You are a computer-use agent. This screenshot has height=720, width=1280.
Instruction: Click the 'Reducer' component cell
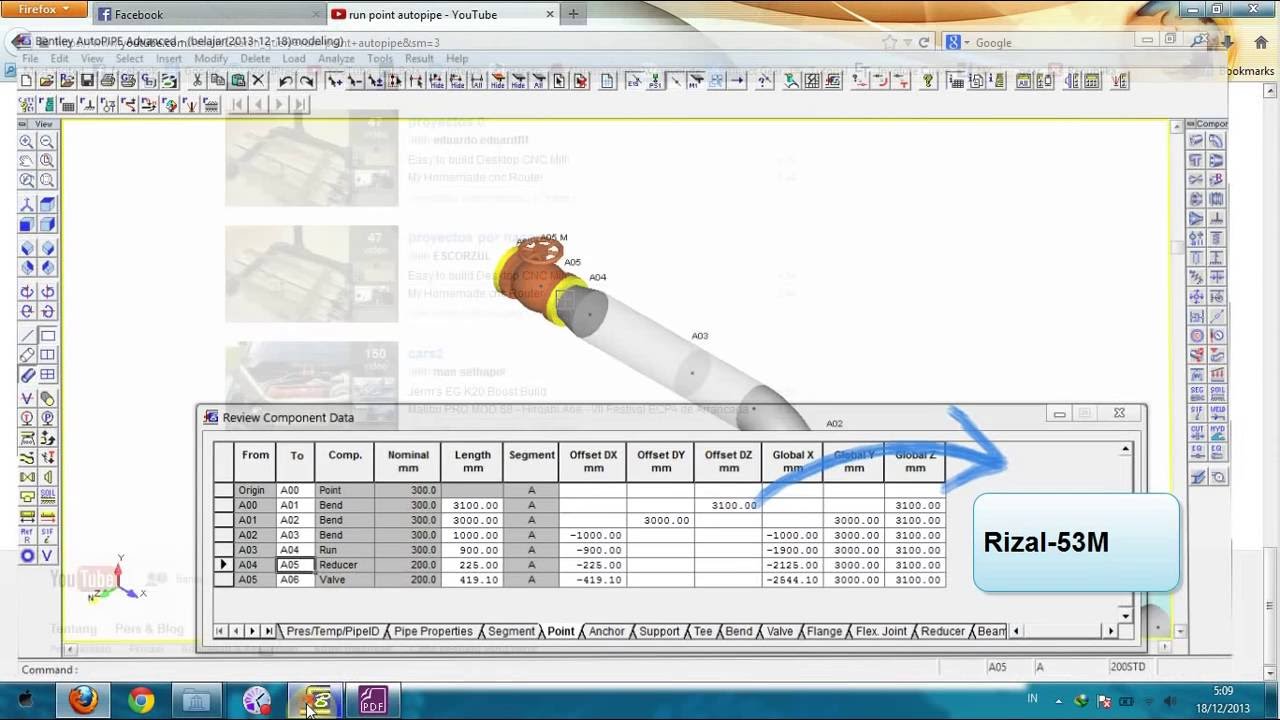[345, 565]
